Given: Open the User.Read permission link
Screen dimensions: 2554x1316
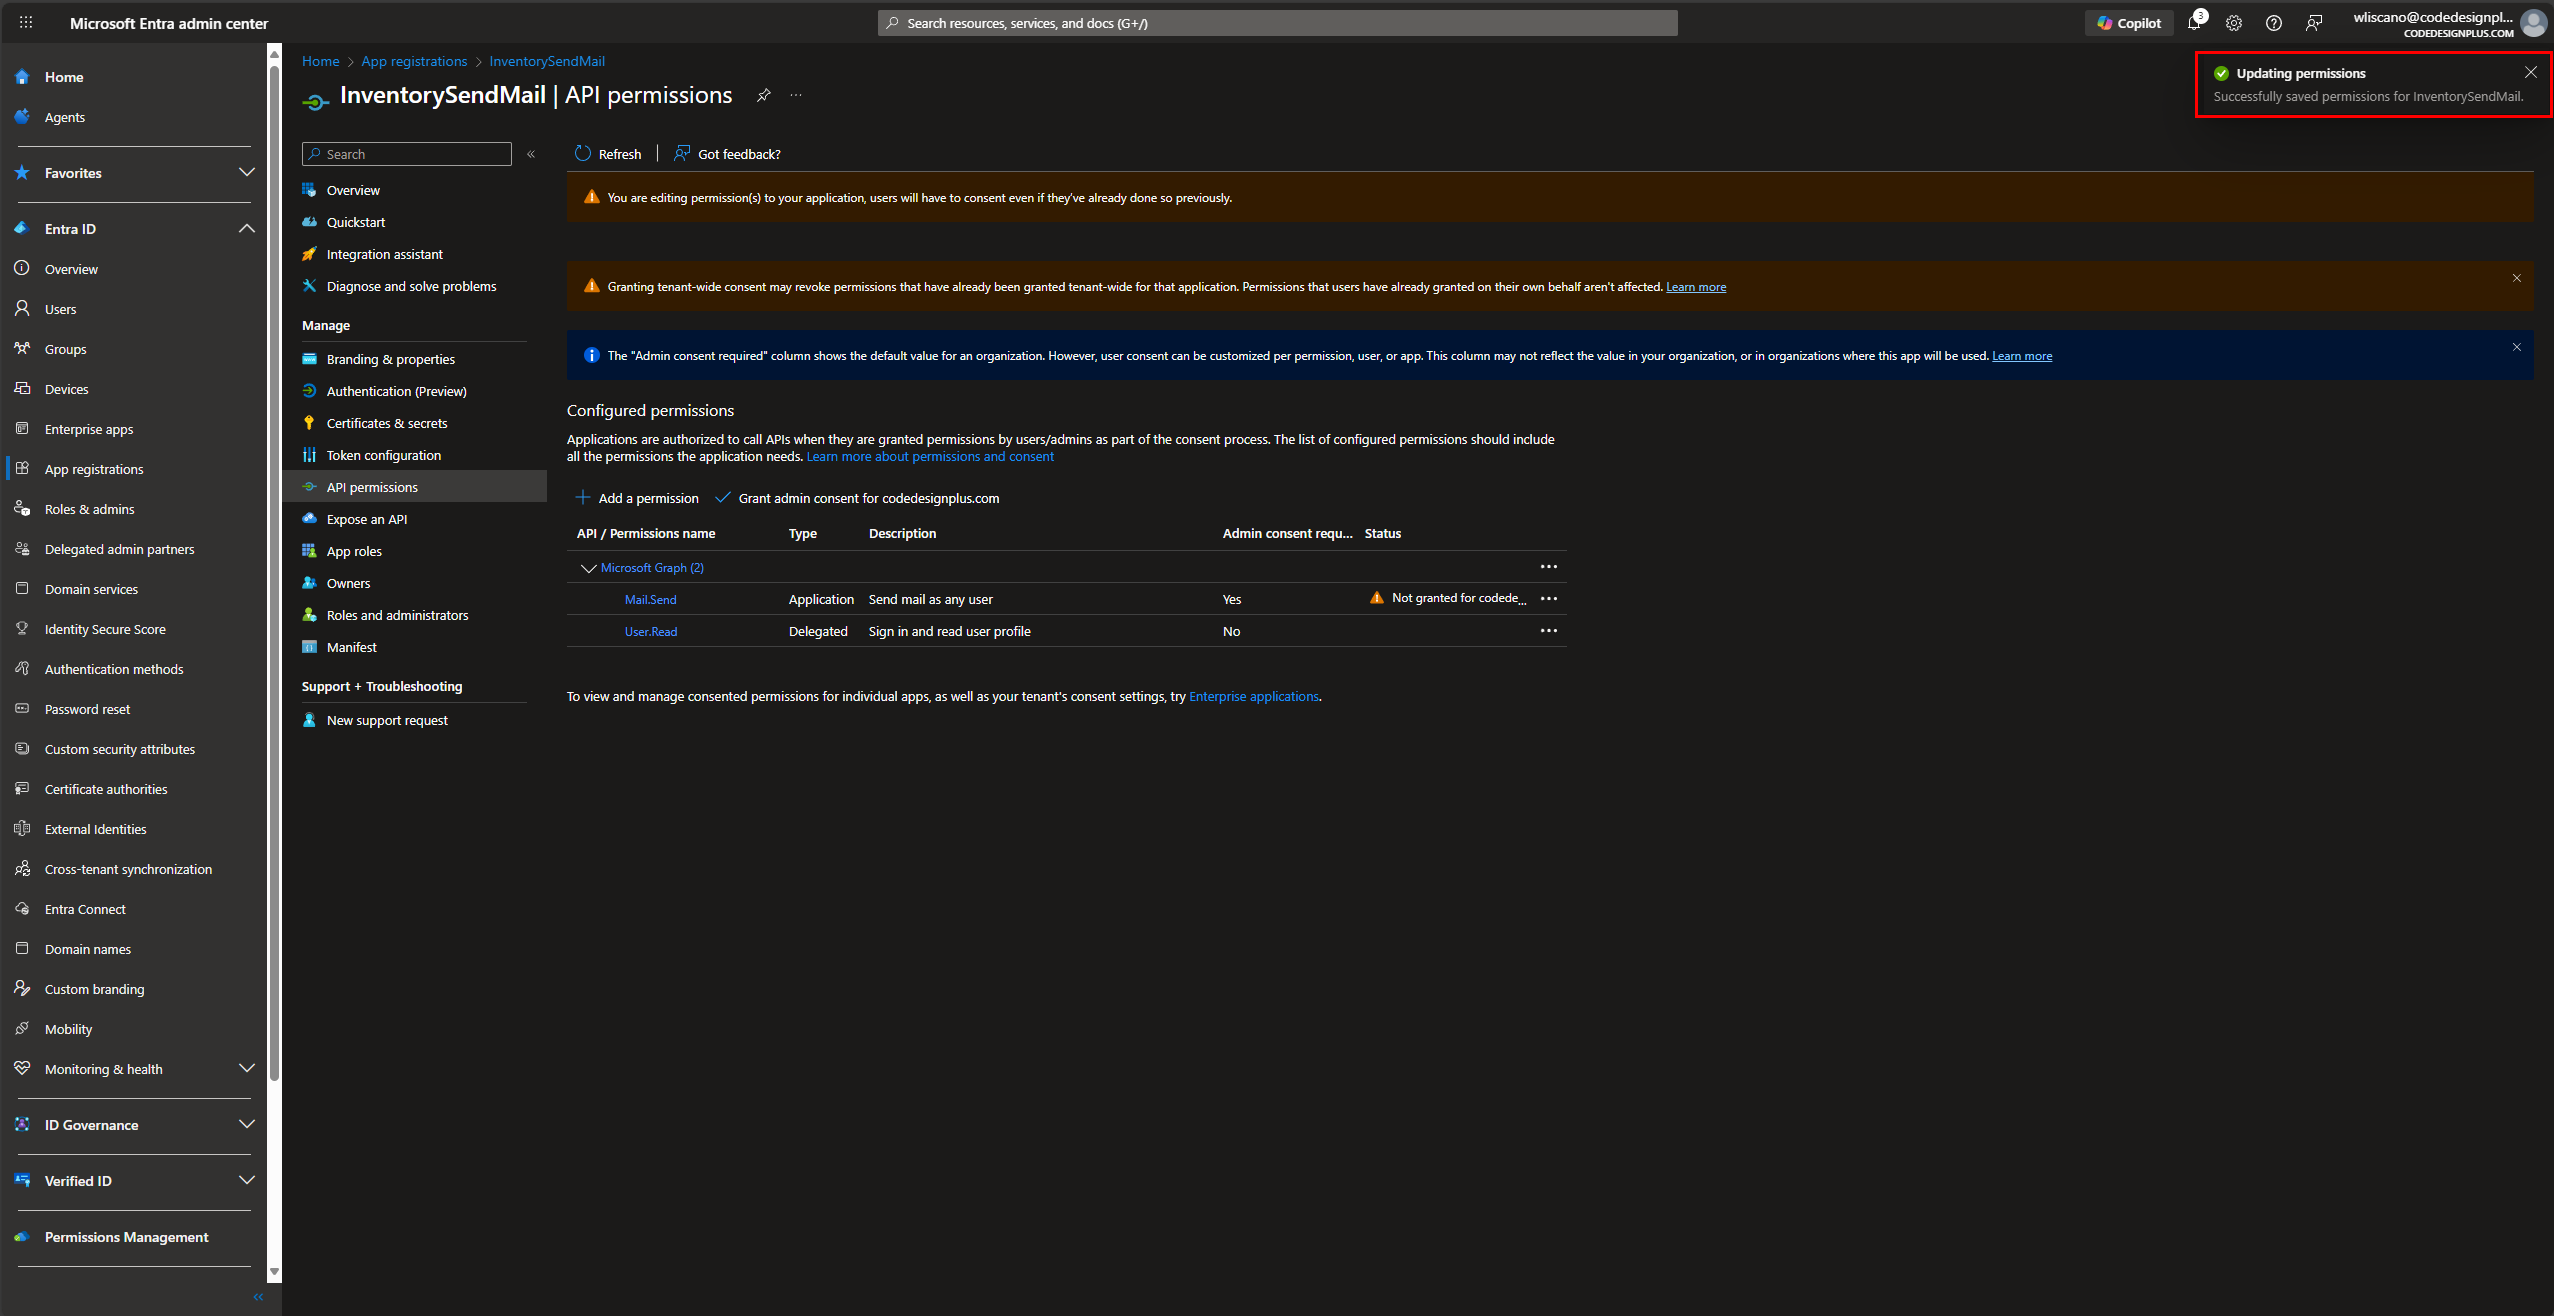Looking at the screenshot, I should pyautogui.click(x=651, y=631).
